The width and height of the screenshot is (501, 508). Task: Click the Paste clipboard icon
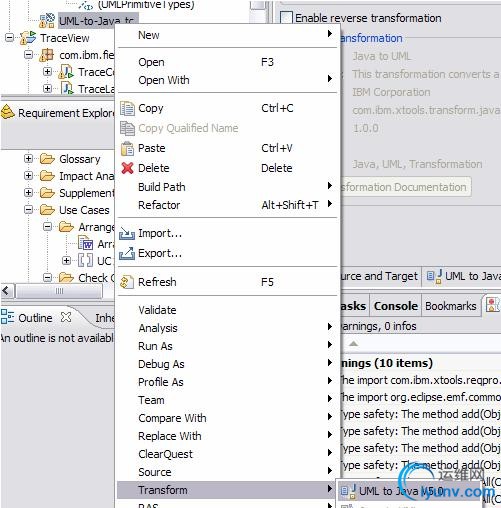point(127,148)
